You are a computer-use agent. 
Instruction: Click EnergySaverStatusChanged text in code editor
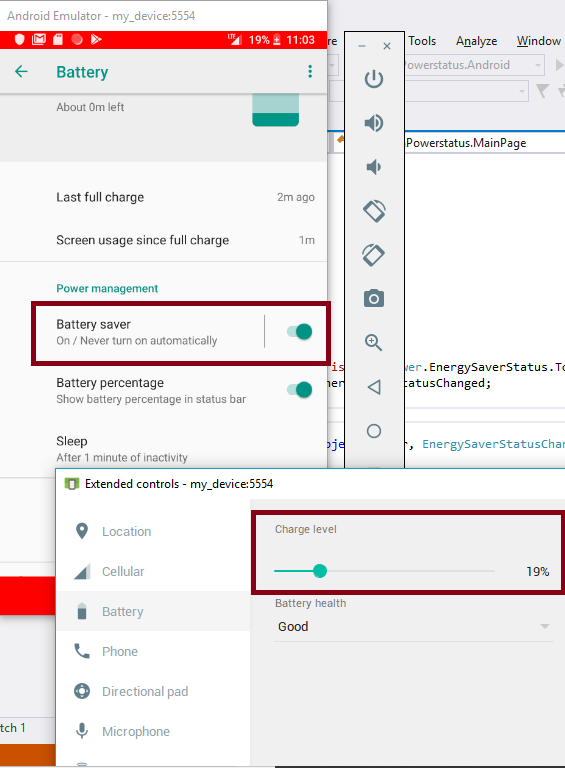coord(494,444)
